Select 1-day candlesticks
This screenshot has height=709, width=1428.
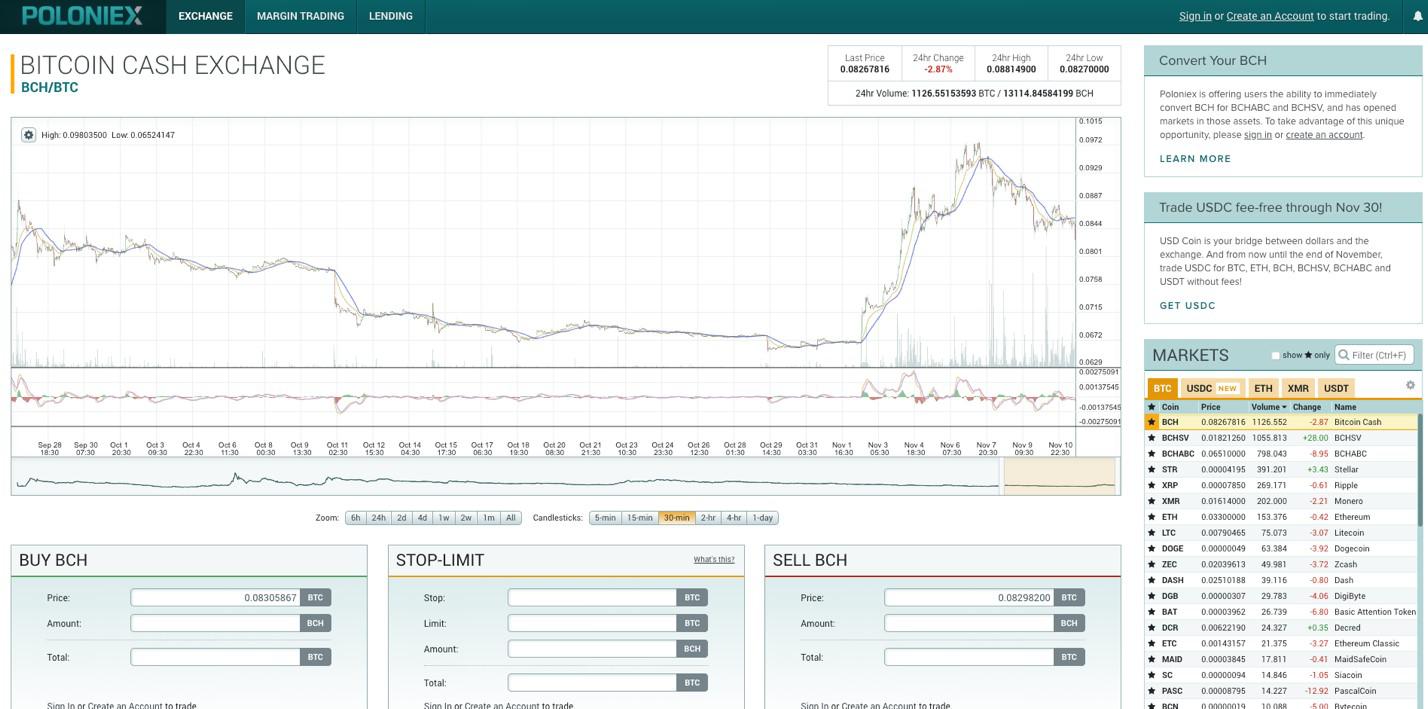point(763,518)
